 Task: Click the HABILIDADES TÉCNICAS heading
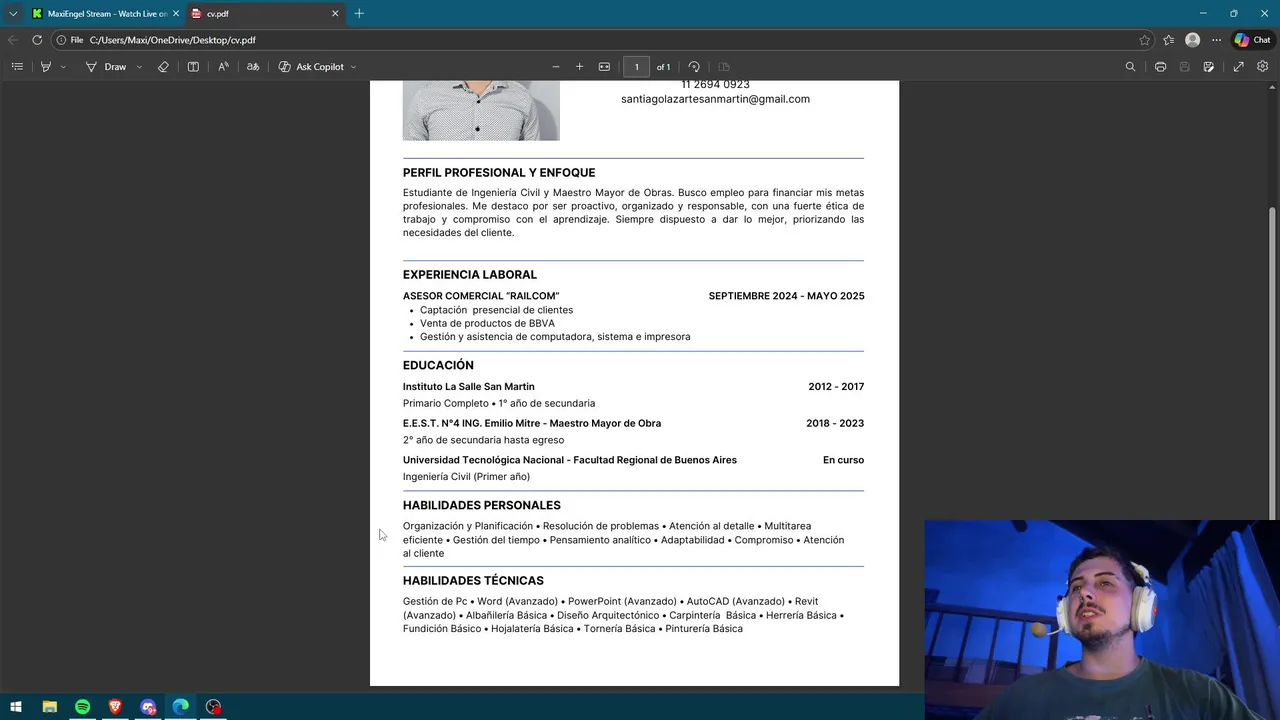473,581
